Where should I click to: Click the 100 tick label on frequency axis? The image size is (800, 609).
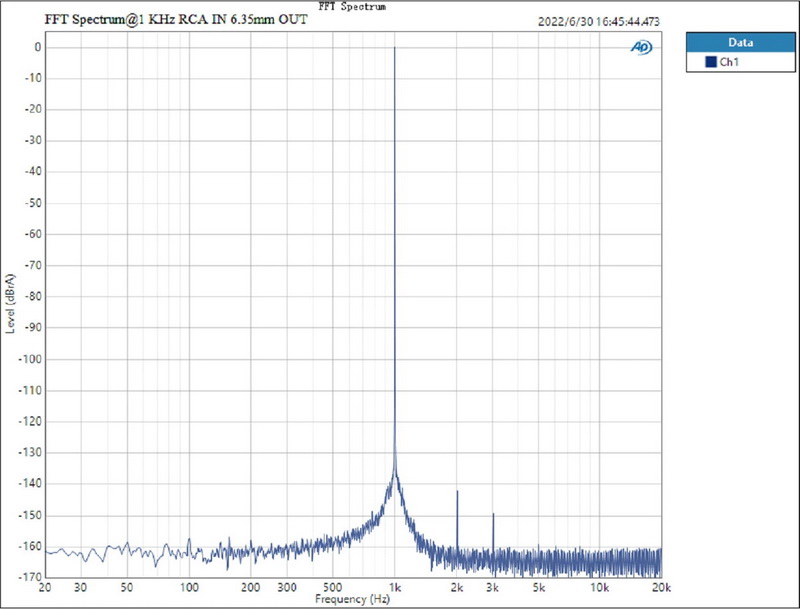[188, 588]
